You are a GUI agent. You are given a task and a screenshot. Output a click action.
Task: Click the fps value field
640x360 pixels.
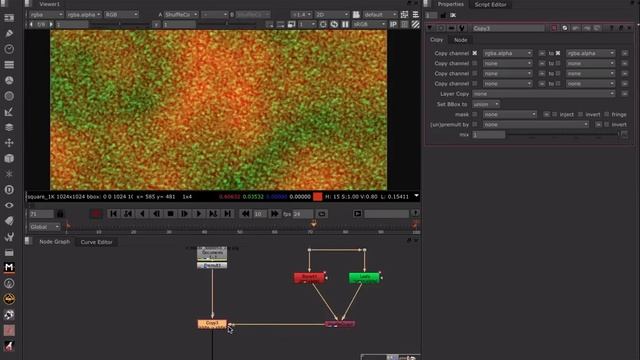303,213
